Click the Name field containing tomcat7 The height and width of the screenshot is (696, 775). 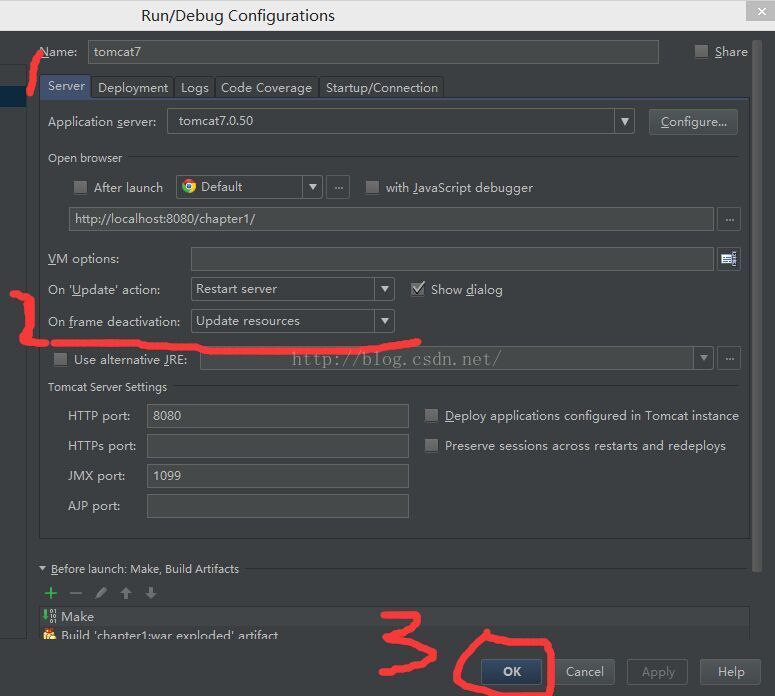373,52
